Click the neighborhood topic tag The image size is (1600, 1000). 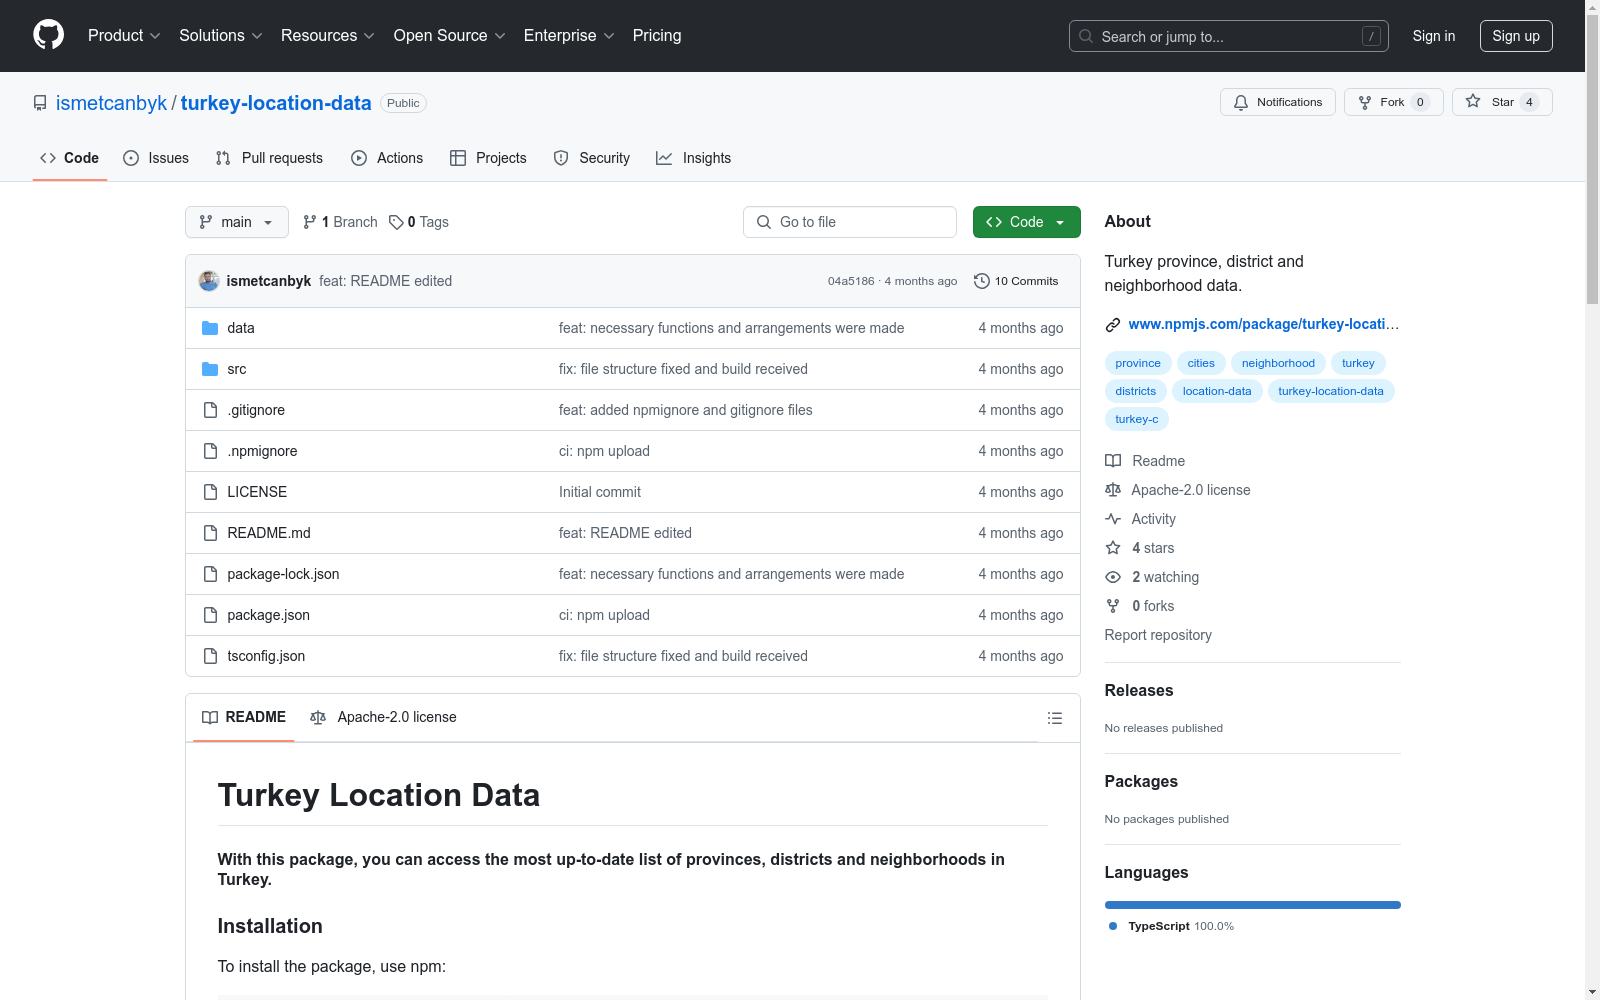(1278, 363)
